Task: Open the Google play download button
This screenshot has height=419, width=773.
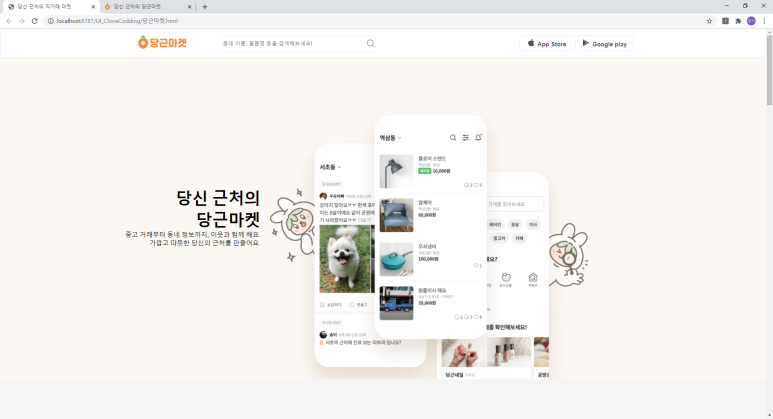Action: (x=605, y=43)
